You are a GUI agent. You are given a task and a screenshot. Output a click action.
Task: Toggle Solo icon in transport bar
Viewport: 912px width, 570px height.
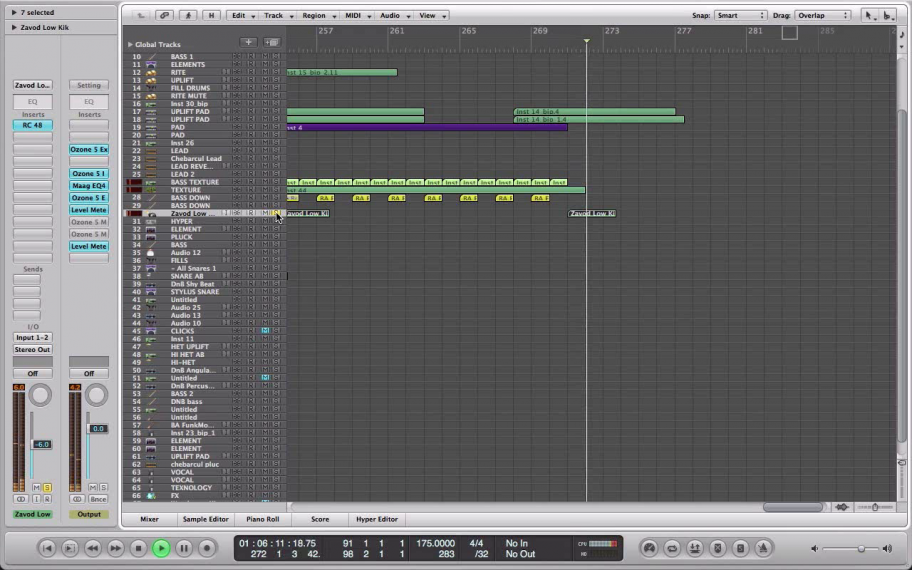pyautogui.click(x=740, y=548)
